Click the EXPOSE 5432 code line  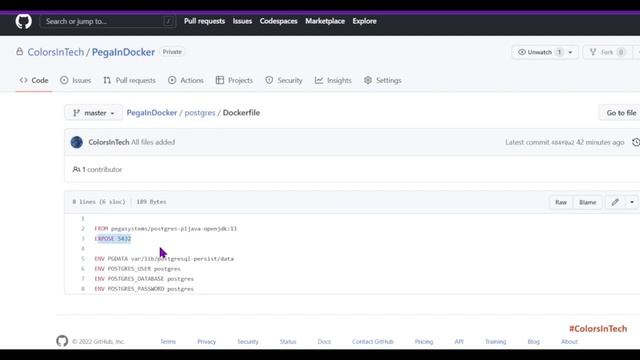[x=113, y=239]
